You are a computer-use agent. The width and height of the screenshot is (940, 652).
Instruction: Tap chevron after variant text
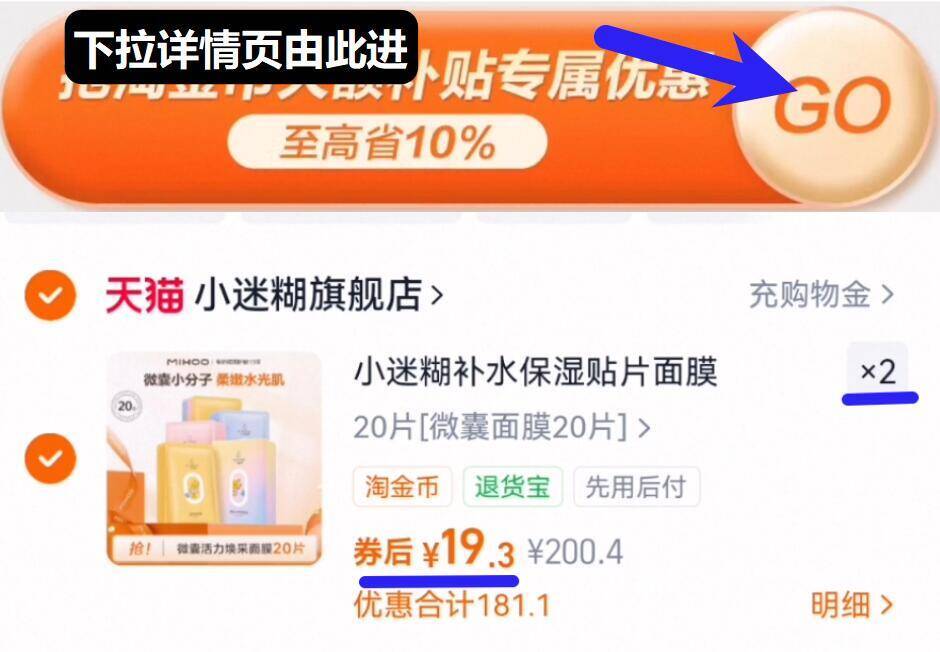pyautogui.click(x=643, y=428)
